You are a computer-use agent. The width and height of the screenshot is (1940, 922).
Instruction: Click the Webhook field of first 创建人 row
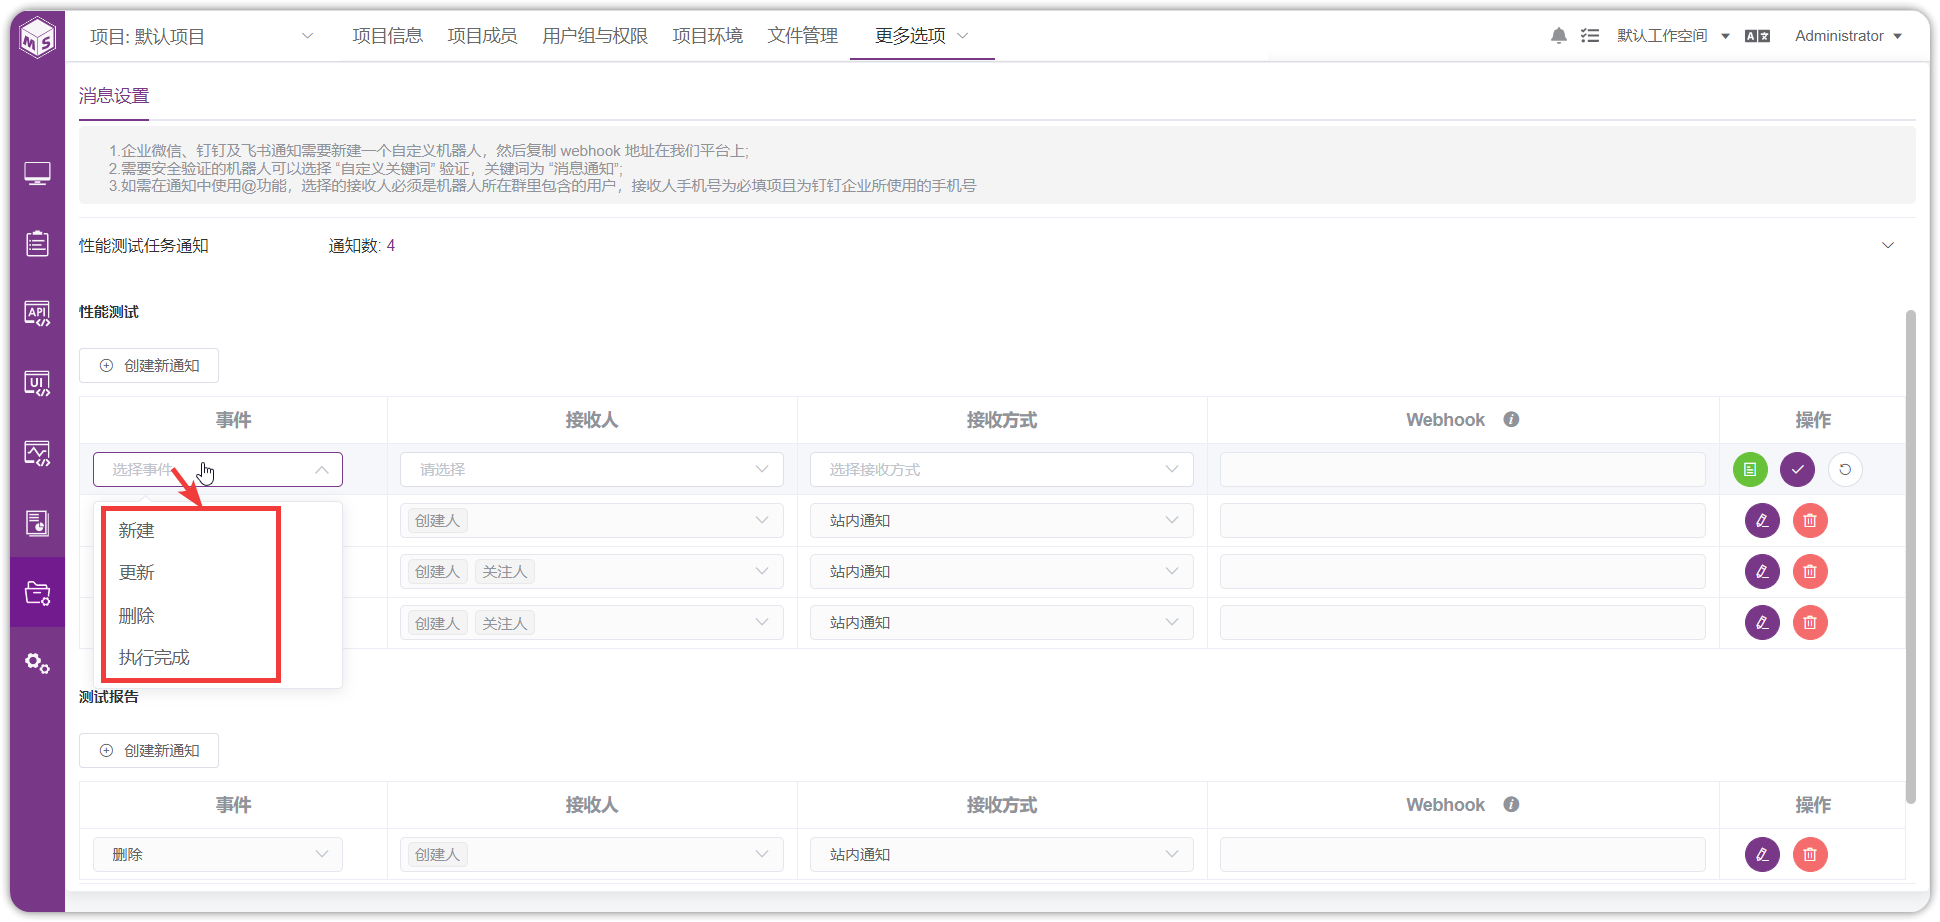point(1463,521)
